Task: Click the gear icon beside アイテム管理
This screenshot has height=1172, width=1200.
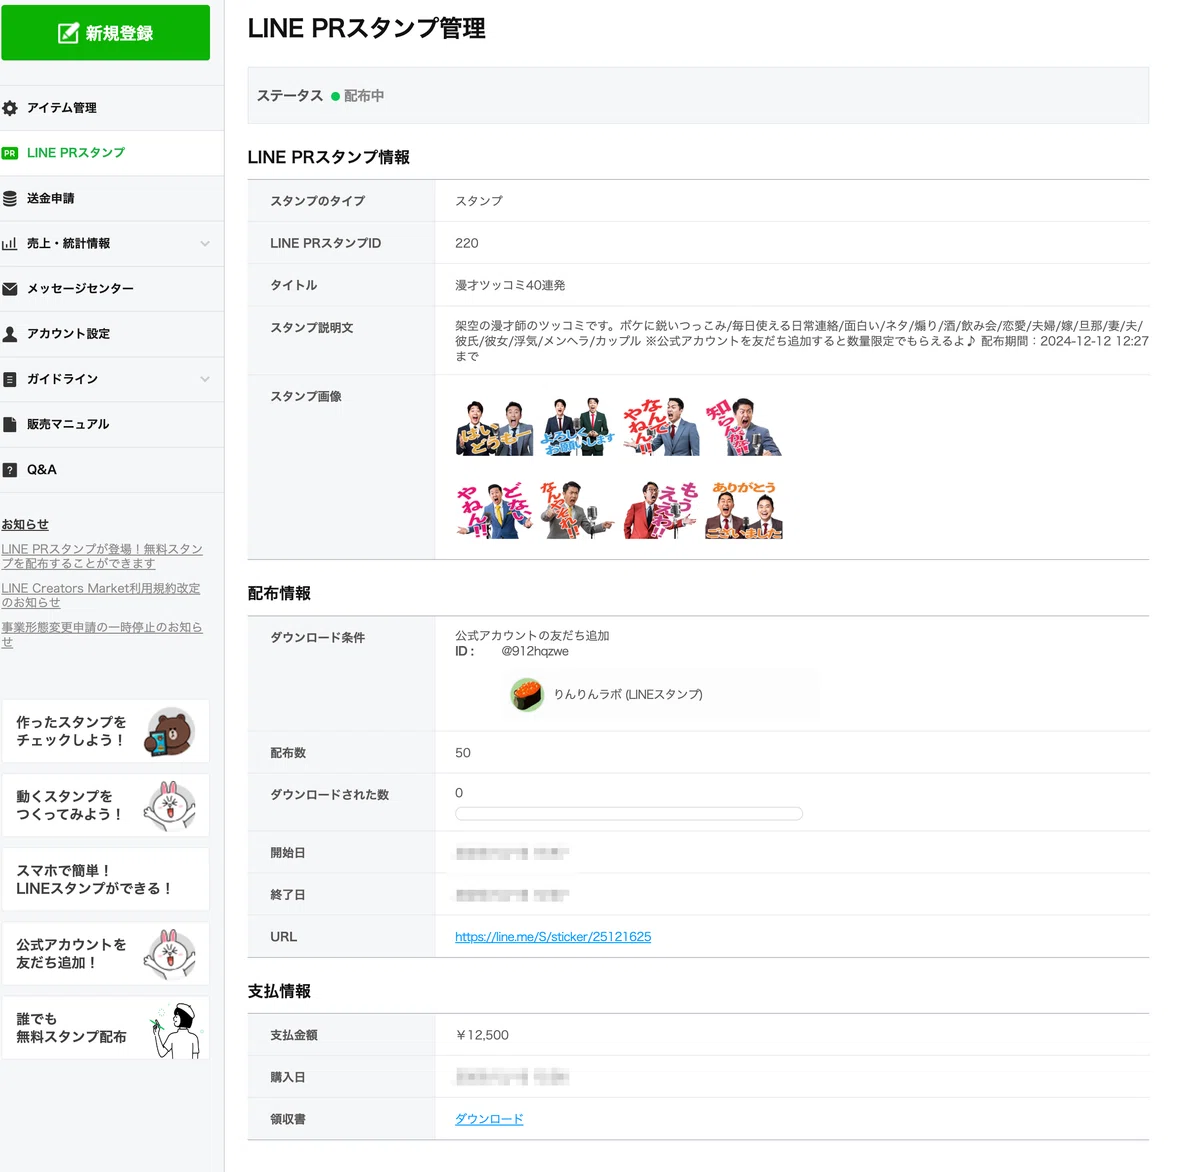Action: coord(10,108)
